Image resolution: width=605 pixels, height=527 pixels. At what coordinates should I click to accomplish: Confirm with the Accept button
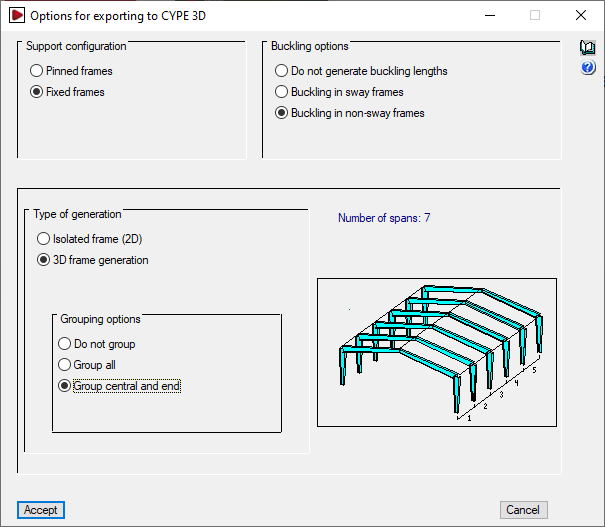(41, 510)
